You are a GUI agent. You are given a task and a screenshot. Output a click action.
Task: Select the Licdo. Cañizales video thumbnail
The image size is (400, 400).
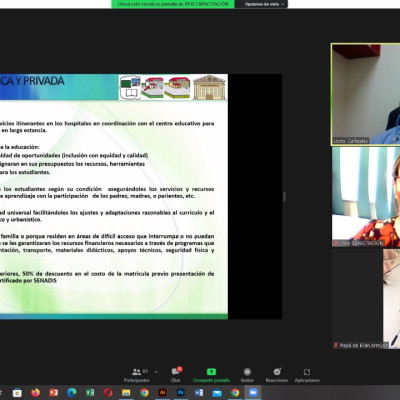366,94
